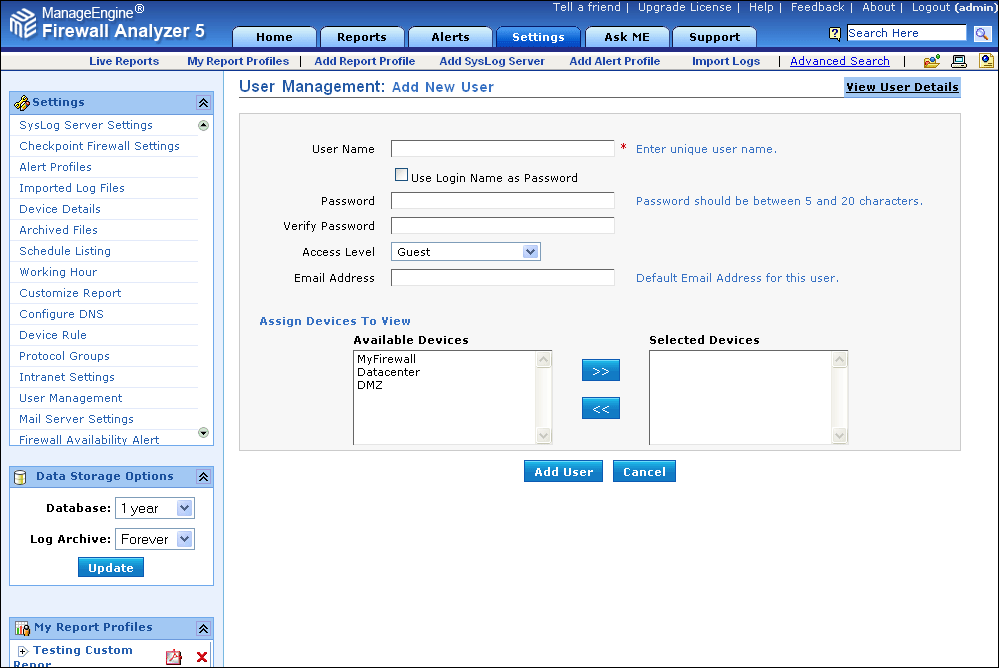Click Available Devices scrollbar down arrow
999x668 pixels.
pyautogui.click(x=543, y=436)
